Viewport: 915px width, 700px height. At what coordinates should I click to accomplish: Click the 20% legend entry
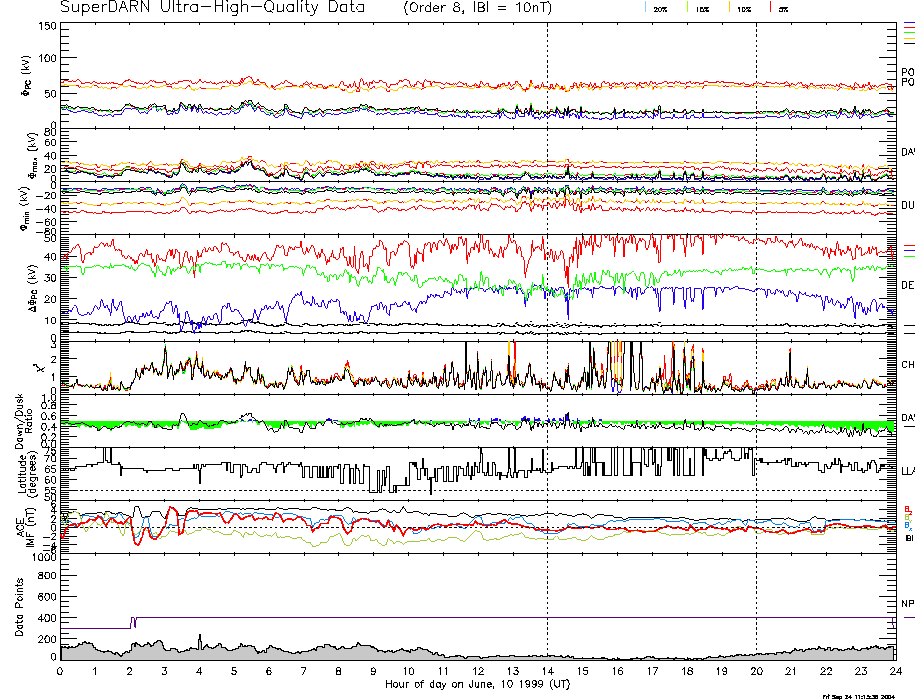(661, 8)
